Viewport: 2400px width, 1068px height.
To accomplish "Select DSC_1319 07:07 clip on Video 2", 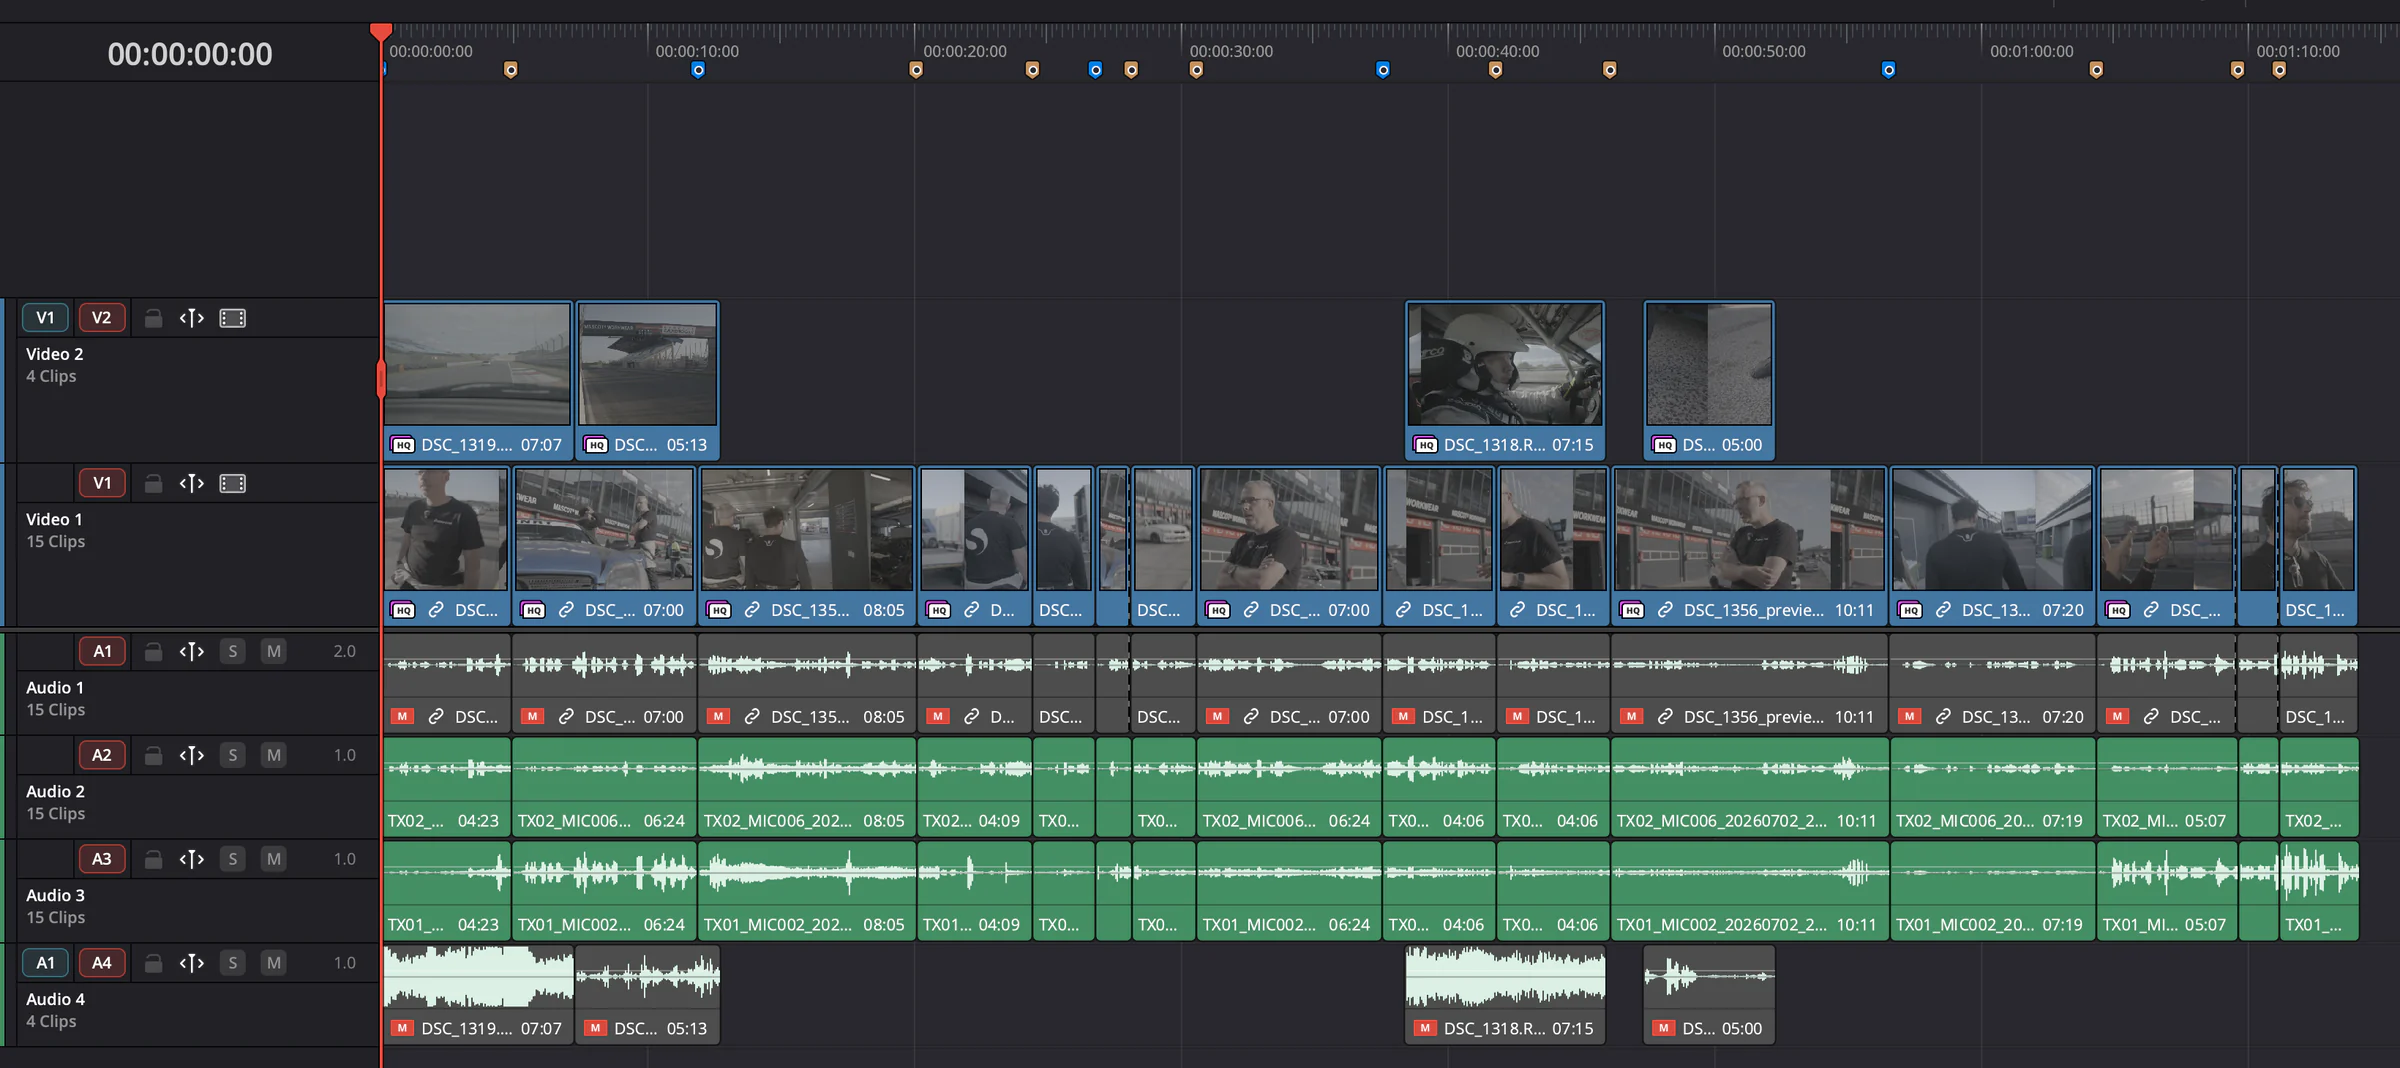I will coord(478,380).
